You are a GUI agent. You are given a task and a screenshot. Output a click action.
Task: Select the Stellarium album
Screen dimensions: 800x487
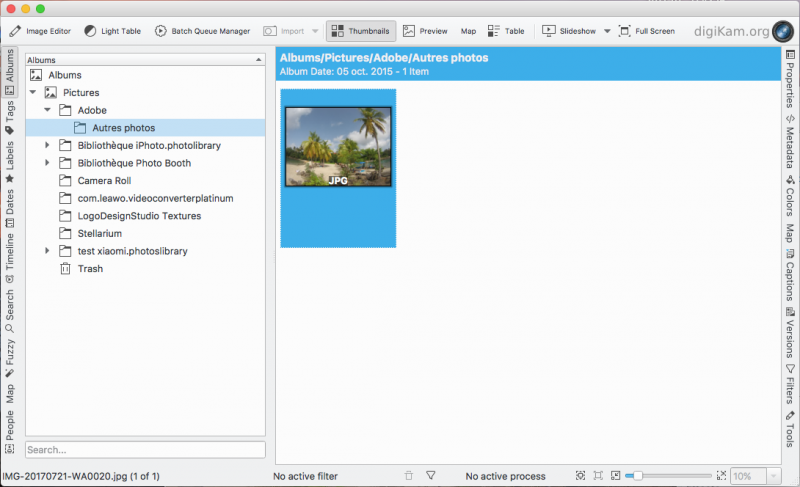click(x=99, y=233)
